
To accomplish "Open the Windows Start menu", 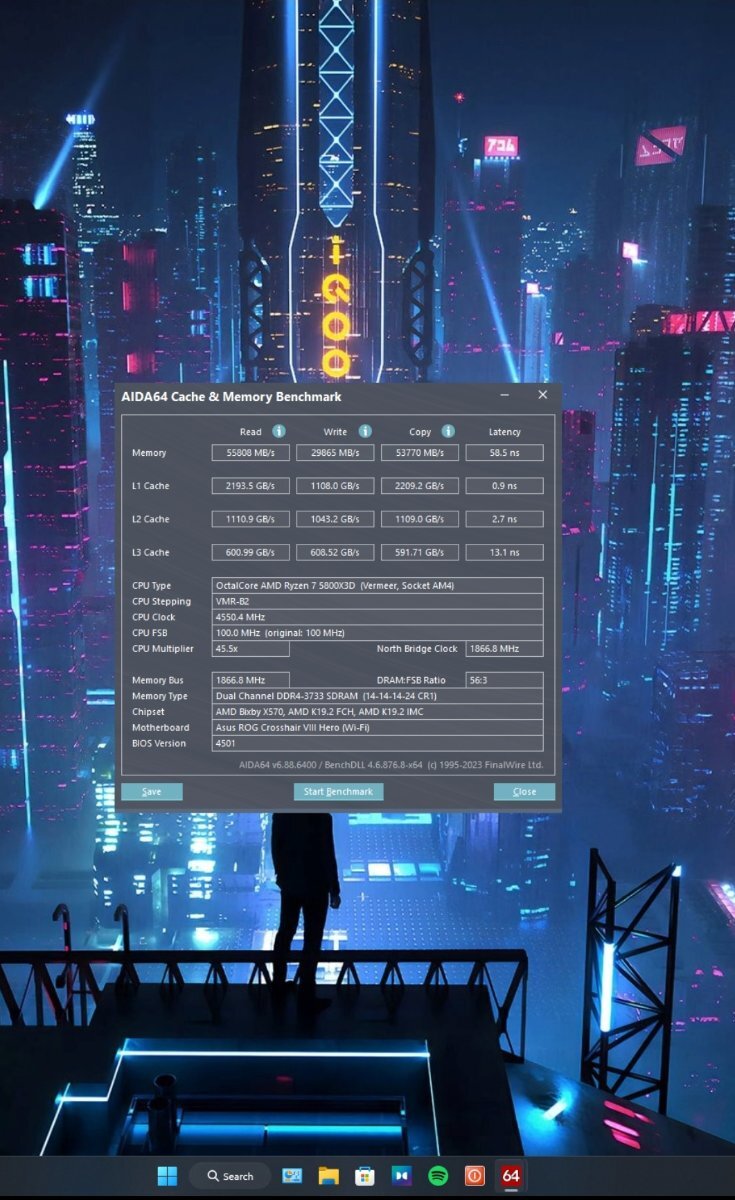I will coord(167,1176).
